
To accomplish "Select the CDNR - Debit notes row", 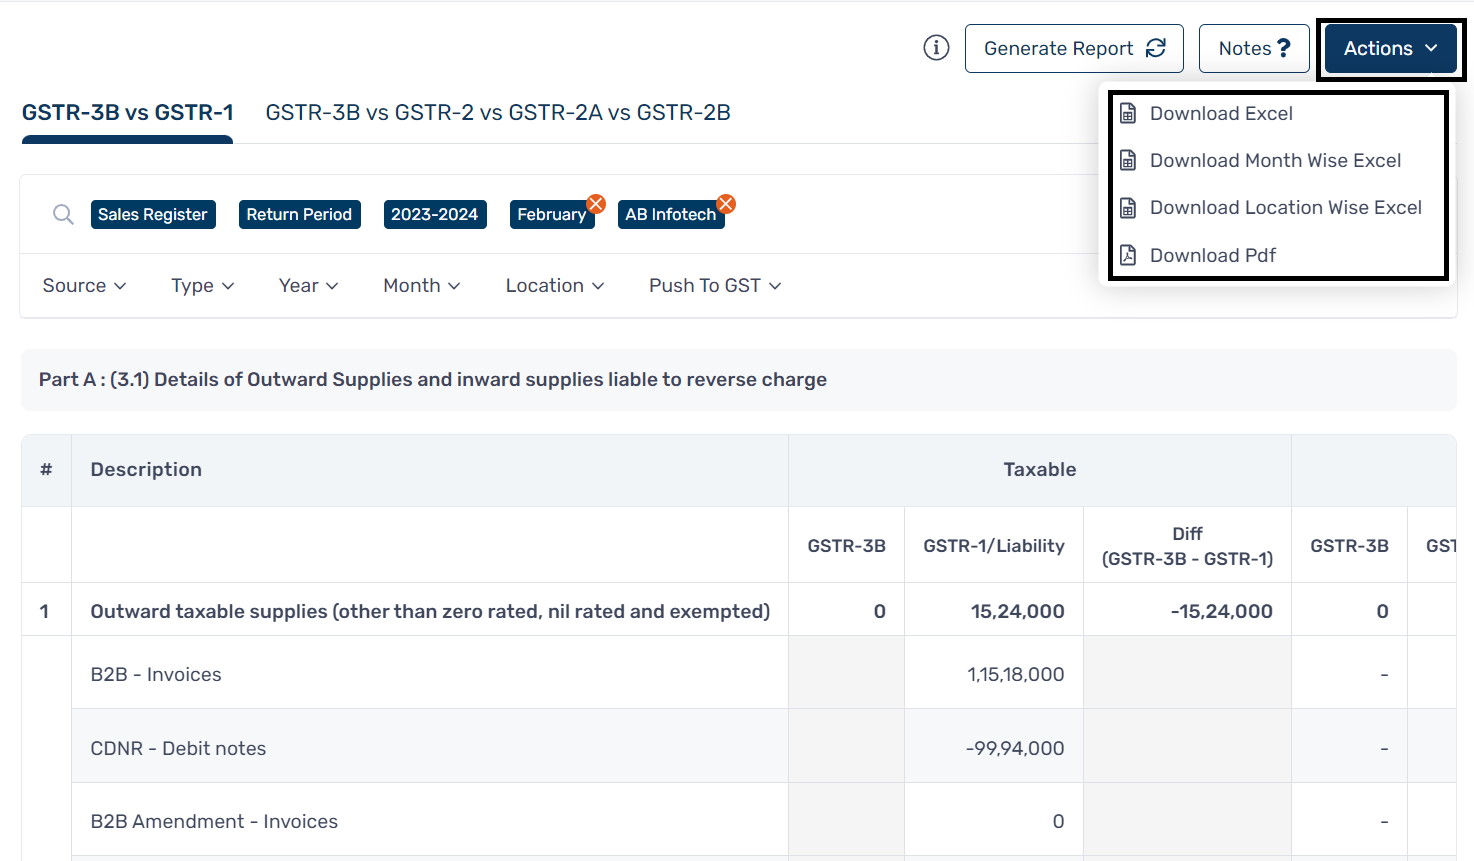I will (178, 748).
